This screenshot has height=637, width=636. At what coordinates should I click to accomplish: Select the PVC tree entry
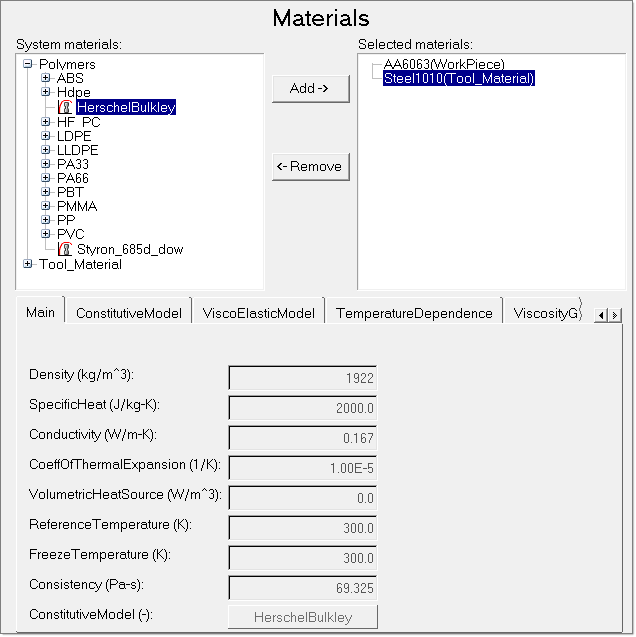(71, 234)
